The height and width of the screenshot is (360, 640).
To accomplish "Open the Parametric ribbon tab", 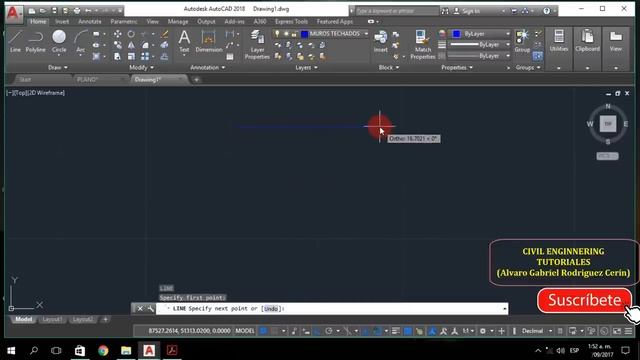I will tap(124, 22).
